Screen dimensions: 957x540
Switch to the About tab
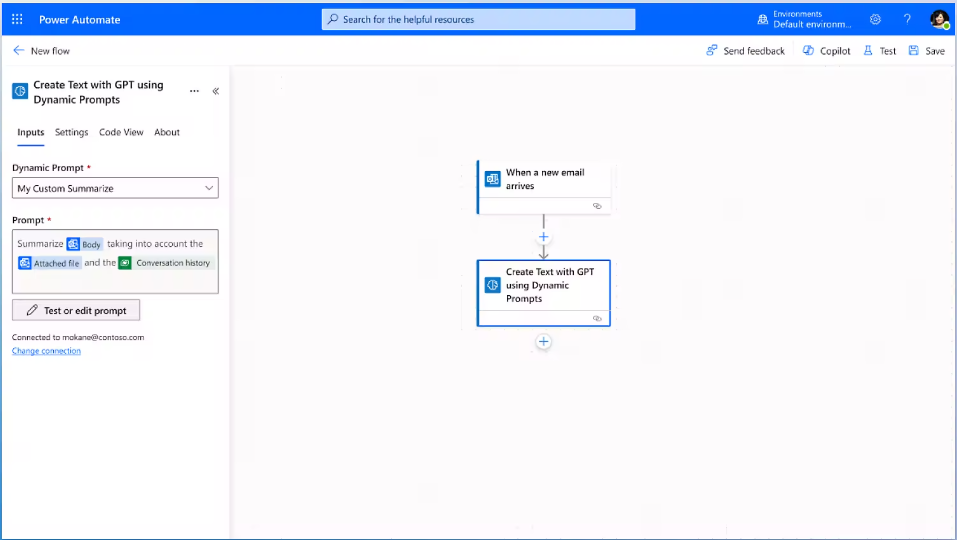(x=167, y=132)
